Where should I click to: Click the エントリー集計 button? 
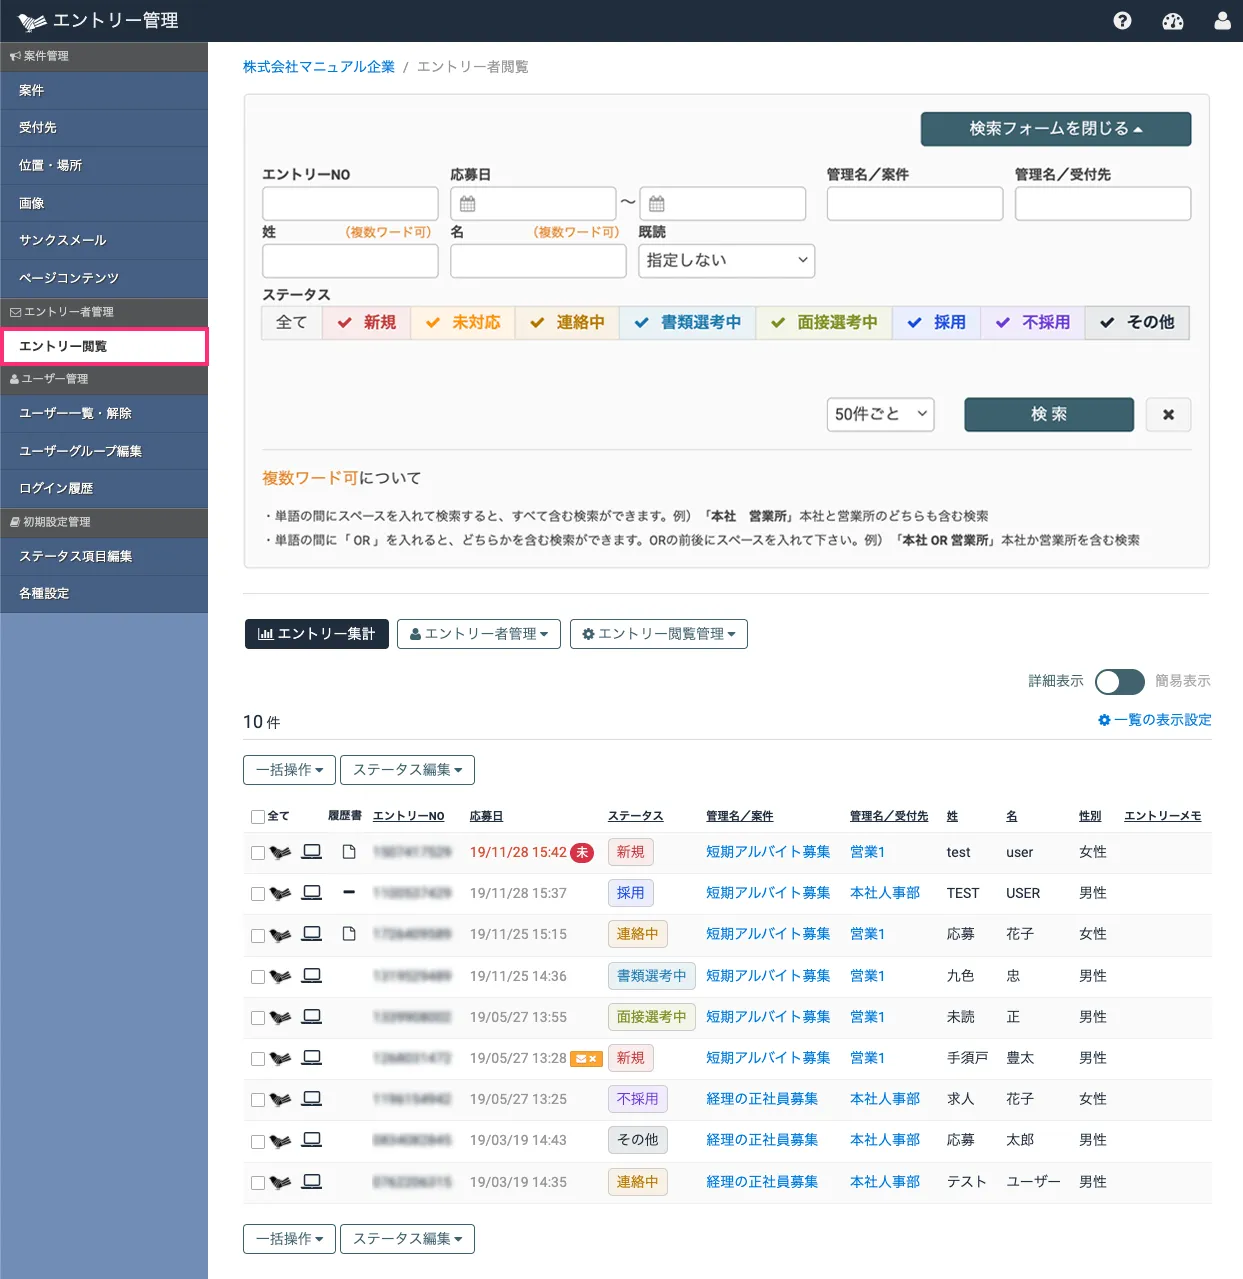tap(317, 634)
